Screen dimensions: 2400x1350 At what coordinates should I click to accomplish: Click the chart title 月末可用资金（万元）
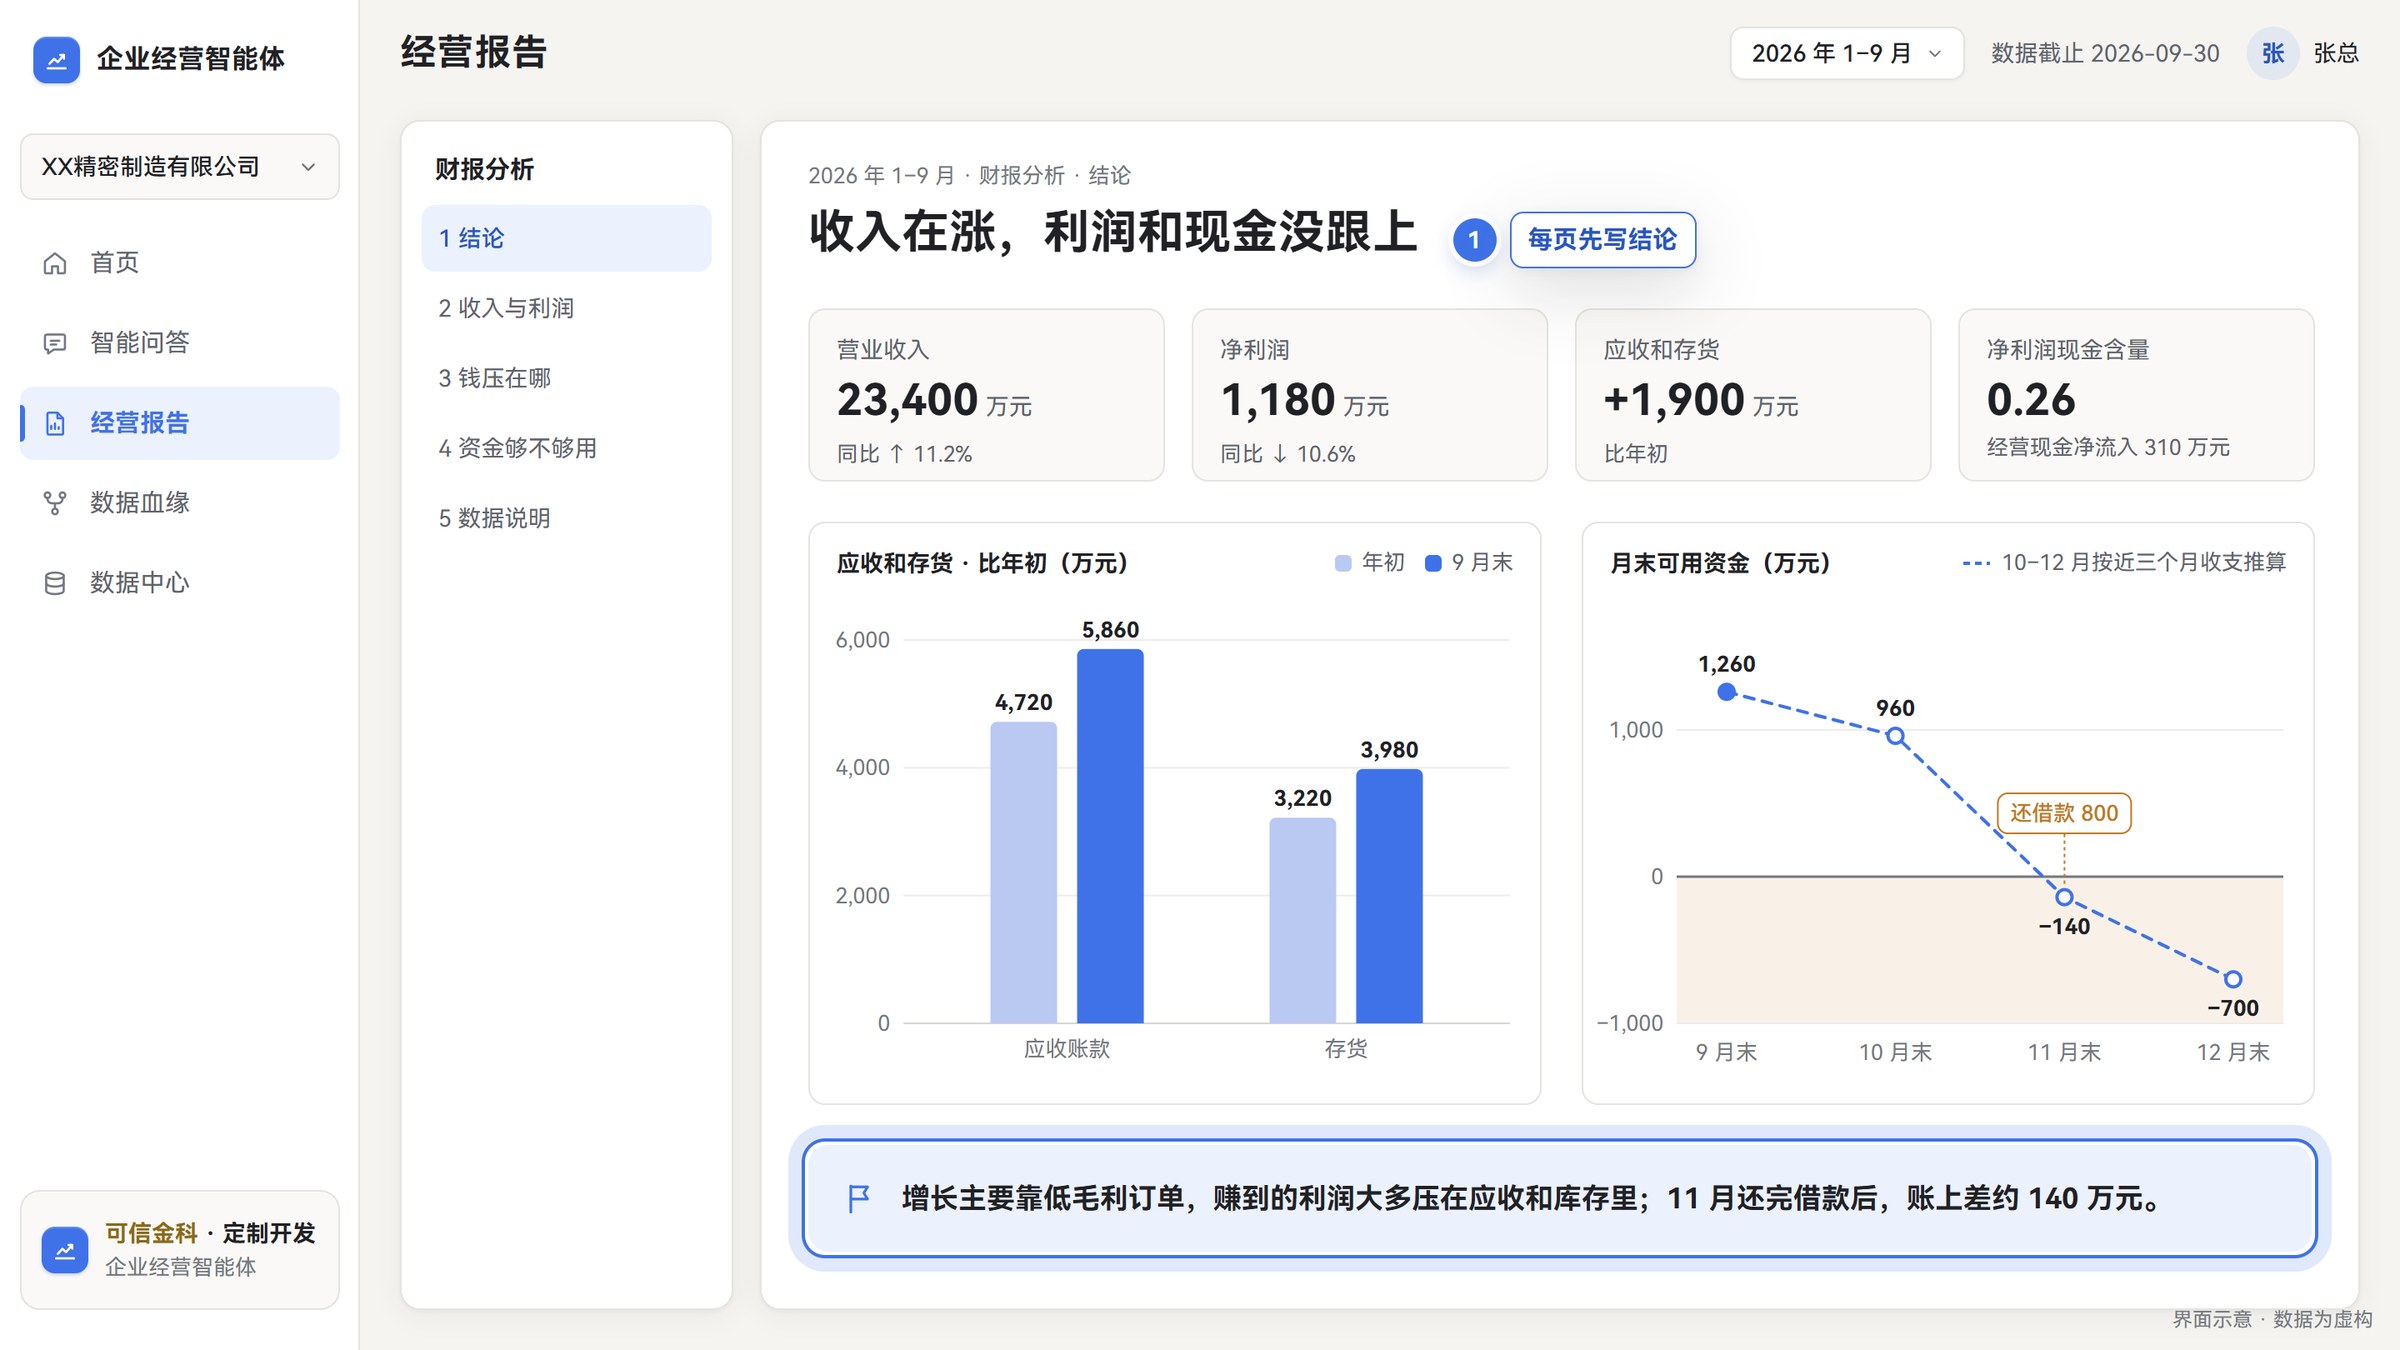[1720, 563]
